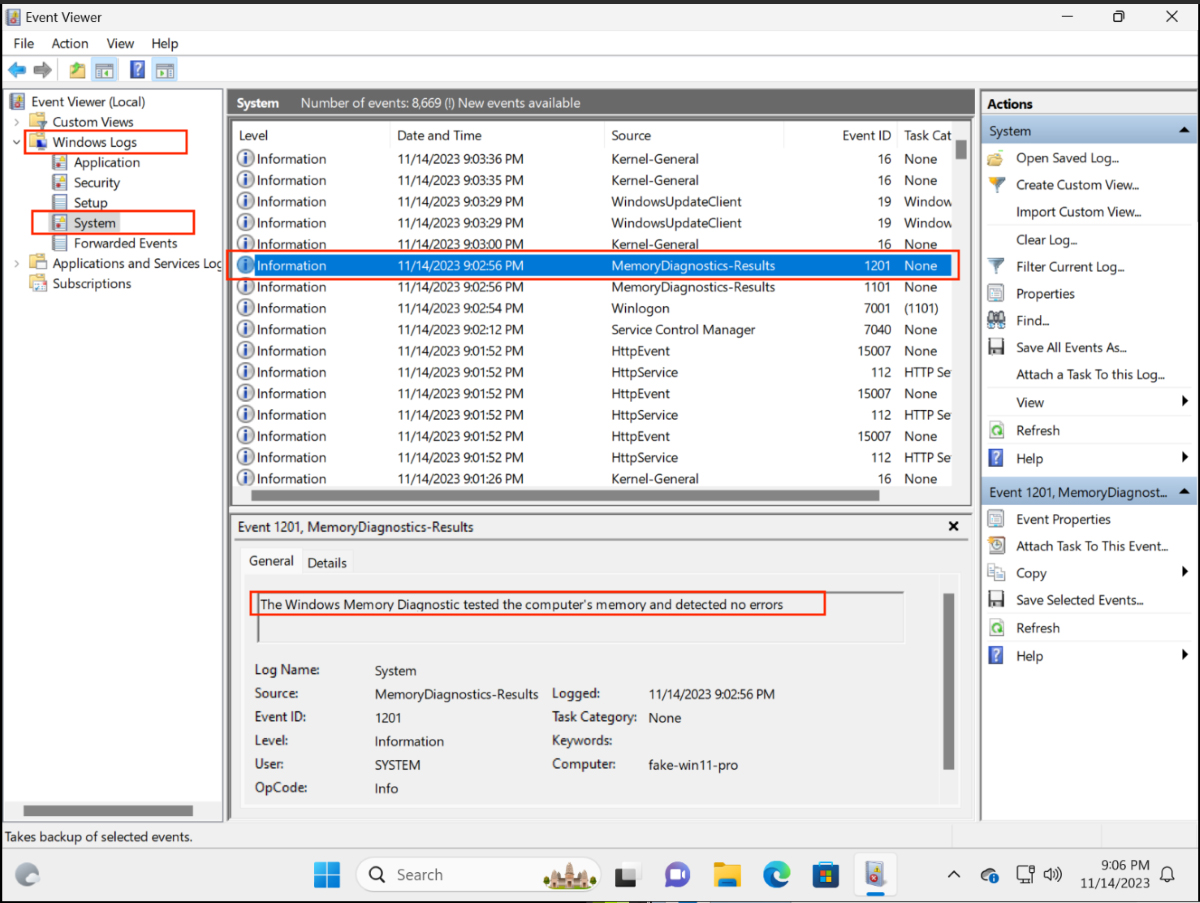Screen dimensions: 1200x903
Task: Switch to the Details tab
Action: (x=327, y=562)
